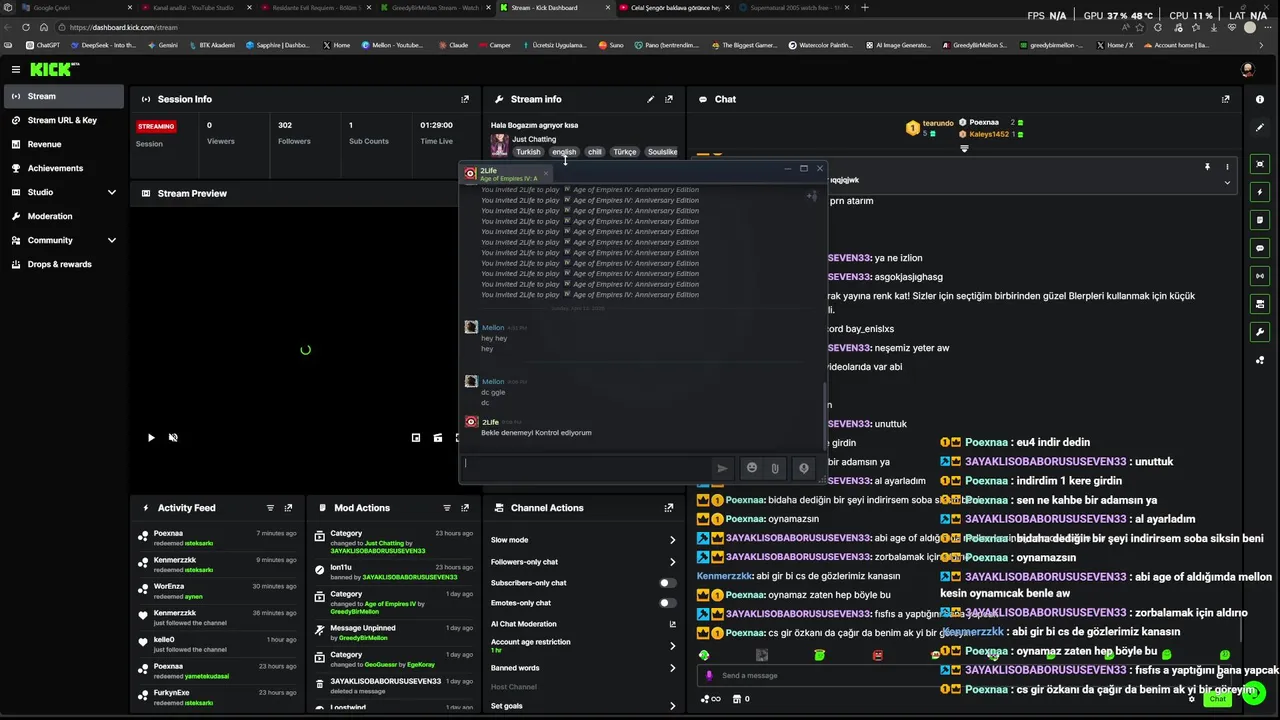Toggle the Activity Feed lightning icon in right sidebar
Viewport: 1280px width, 720px height.
coord(1260,192)
